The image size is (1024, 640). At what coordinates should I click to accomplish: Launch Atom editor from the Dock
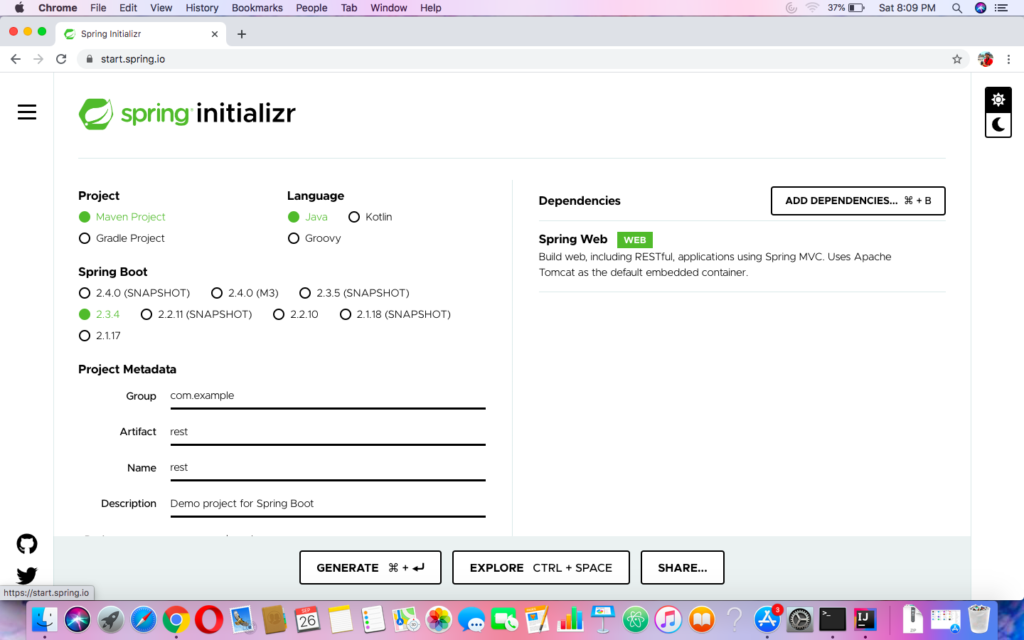[x=635, y=618]
